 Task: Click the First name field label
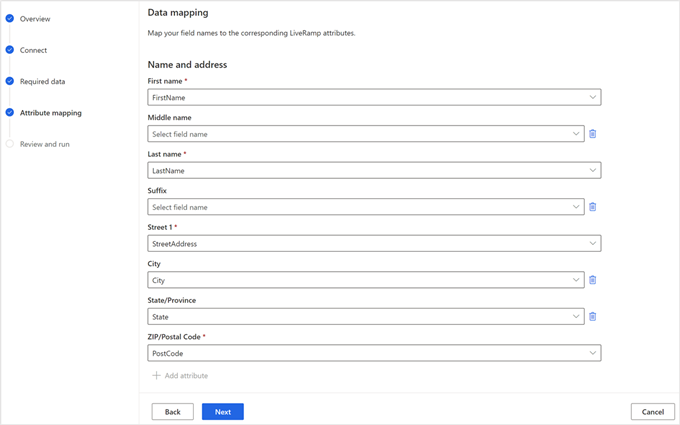pos(165,81)
